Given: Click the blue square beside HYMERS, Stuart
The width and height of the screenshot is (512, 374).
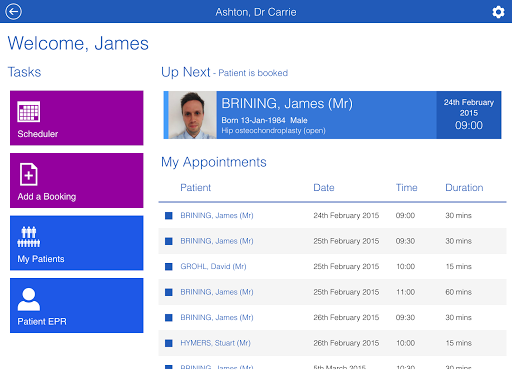Looking at the screenshot, I should point(169,343).
